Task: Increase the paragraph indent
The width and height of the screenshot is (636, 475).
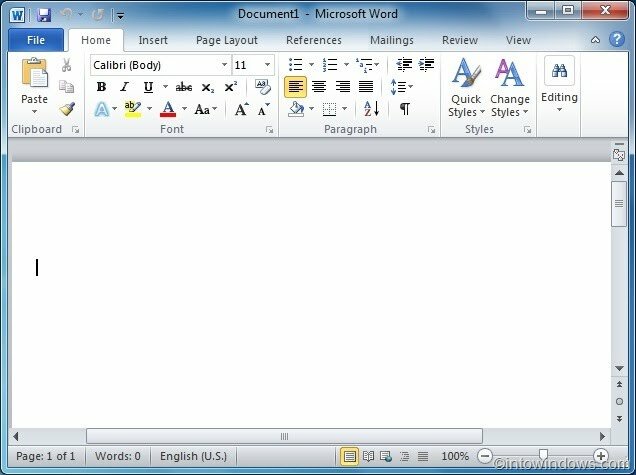Action: click(x=426, y=64)
